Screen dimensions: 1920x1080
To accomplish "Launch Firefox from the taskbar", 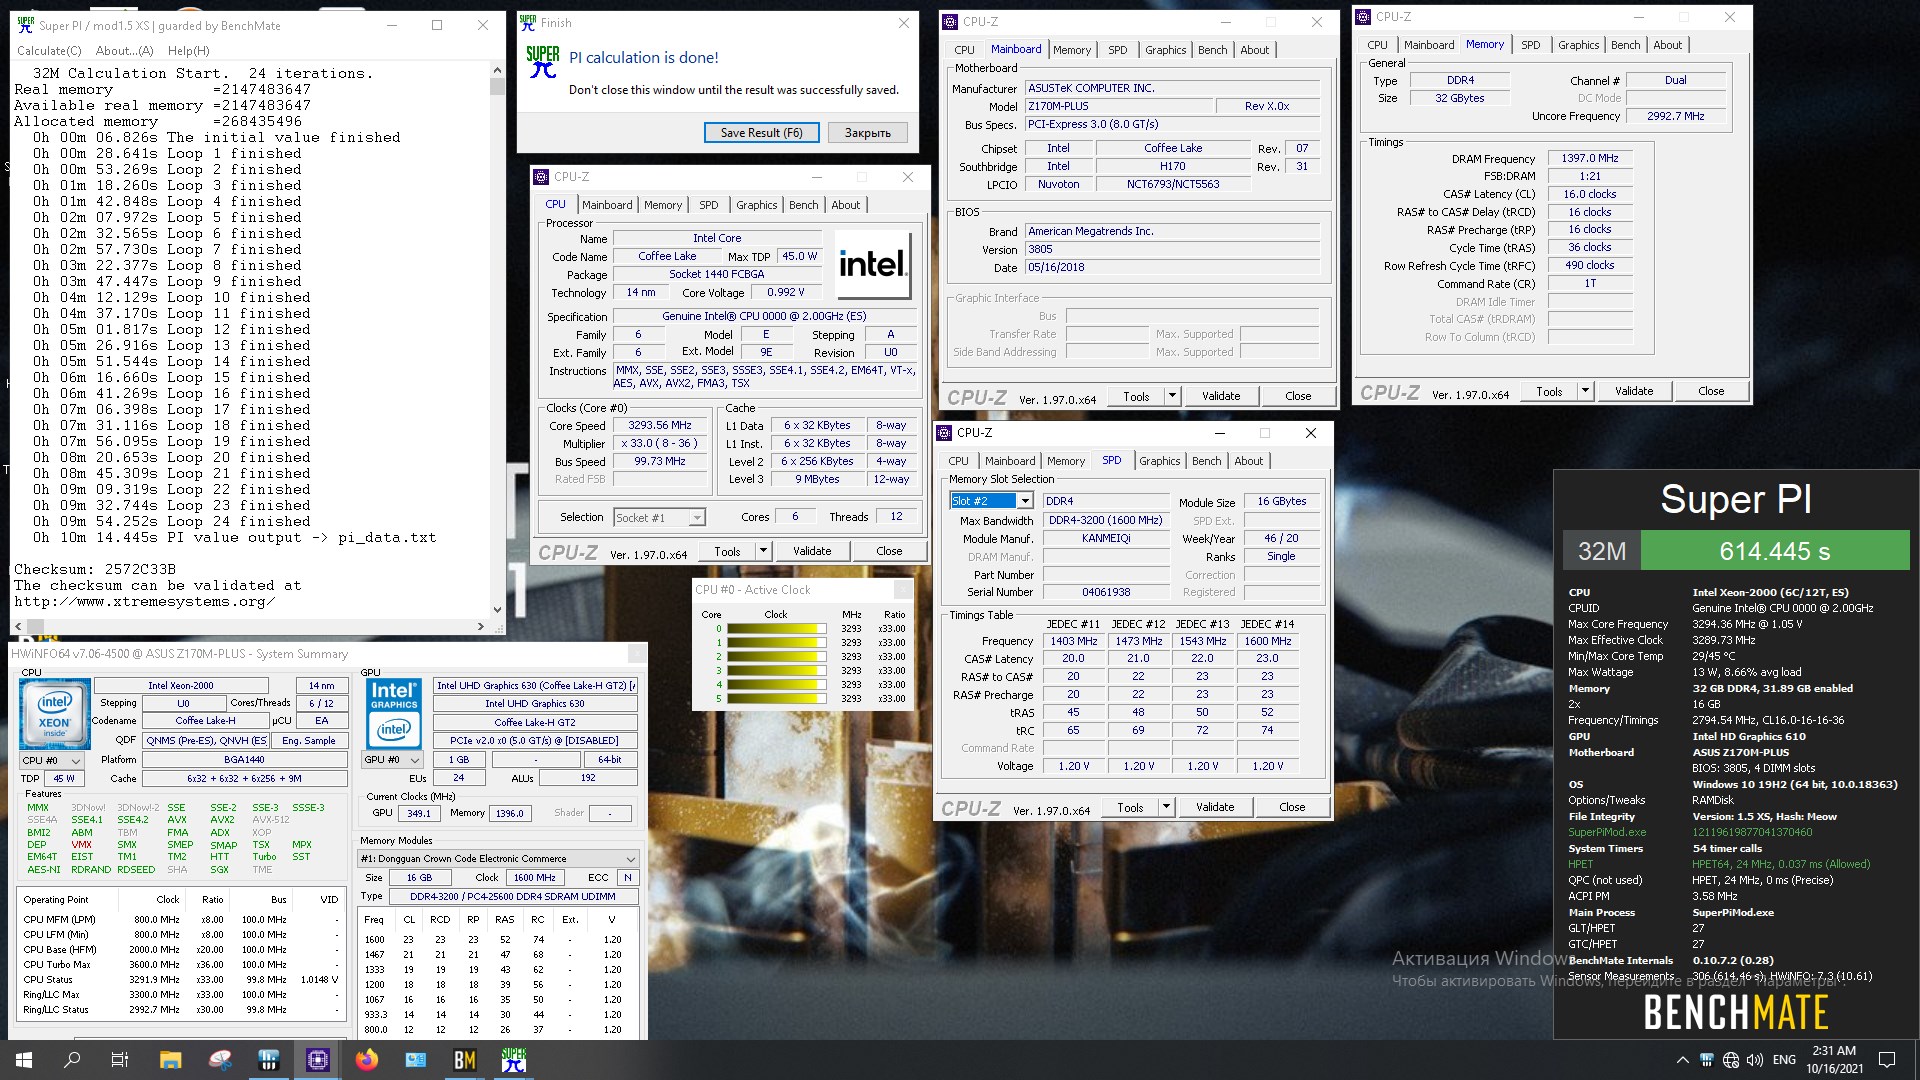I will pyautogui.click(x=367, y=1060).
